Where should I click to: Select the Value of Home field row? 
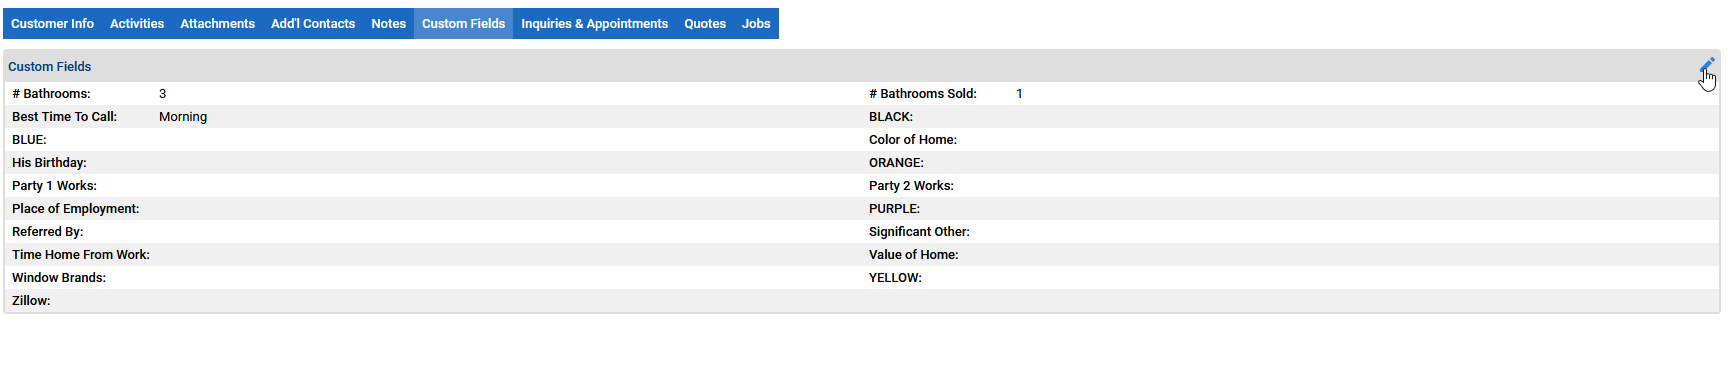1292,255
